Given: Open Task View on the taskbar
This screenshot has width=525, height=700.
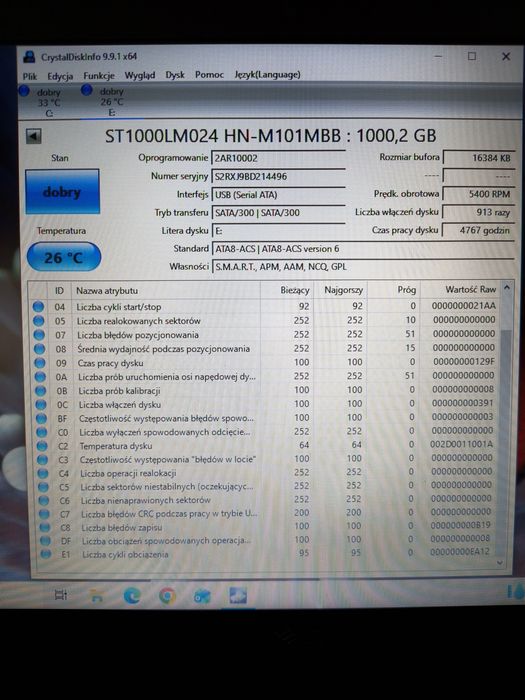Looking at the screenshot, I should 61,595.
